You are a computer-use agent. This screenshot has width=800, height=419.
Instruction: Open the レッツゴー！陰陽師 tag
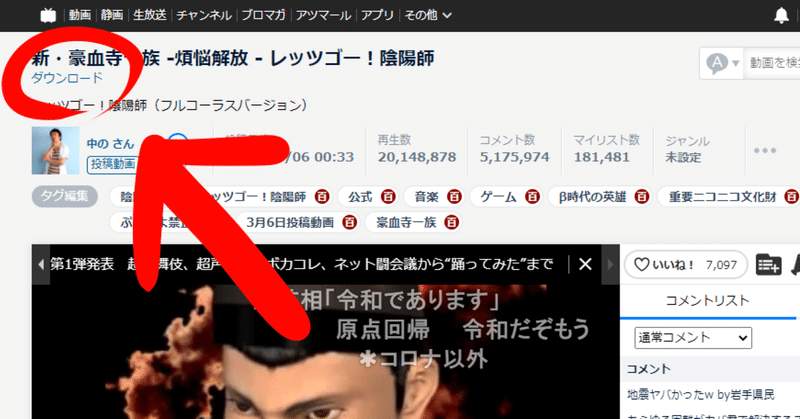pyautogui.click(x=260, y=197)
